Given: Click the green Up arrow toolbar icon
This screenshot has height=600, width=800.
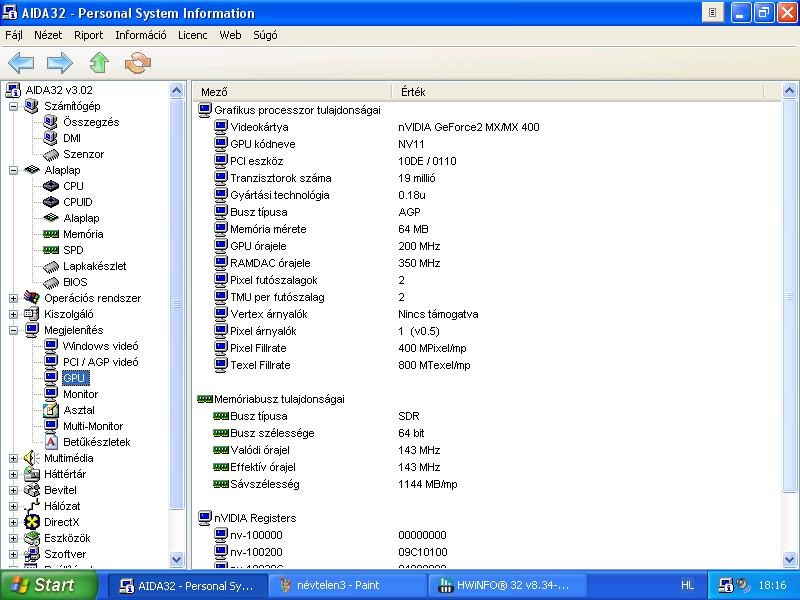Looking at the screenshot, I should tap(99, 63).
